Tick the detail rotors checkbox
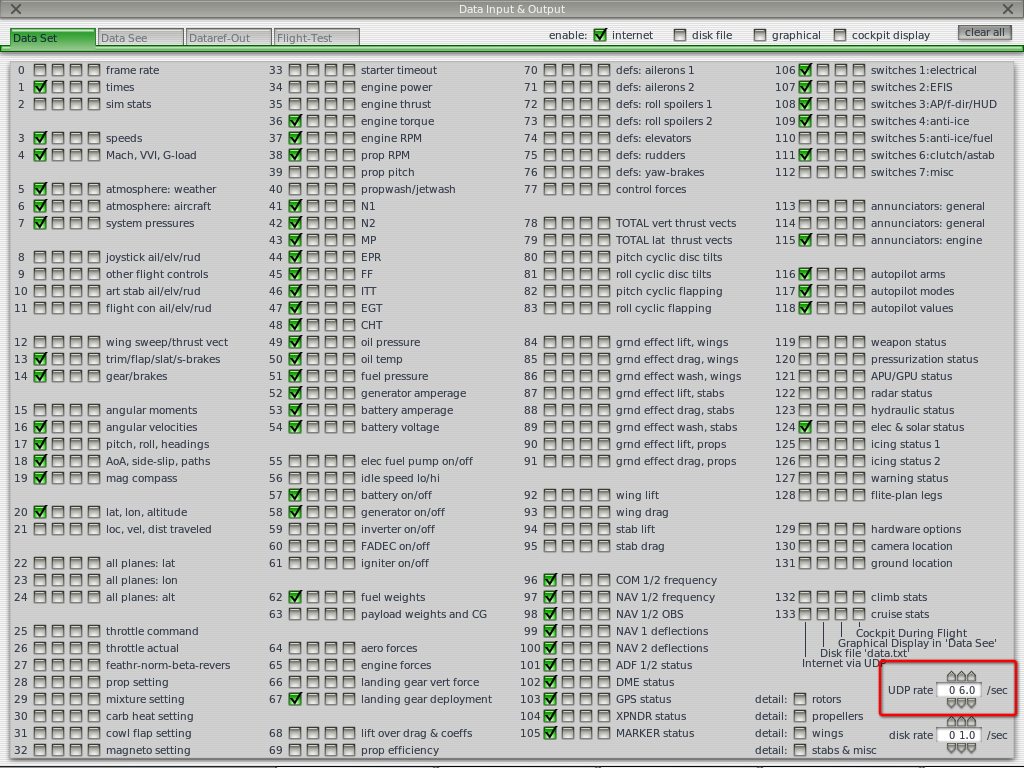The height and width of the screenshot is (768, 1024). click(800, 699)
